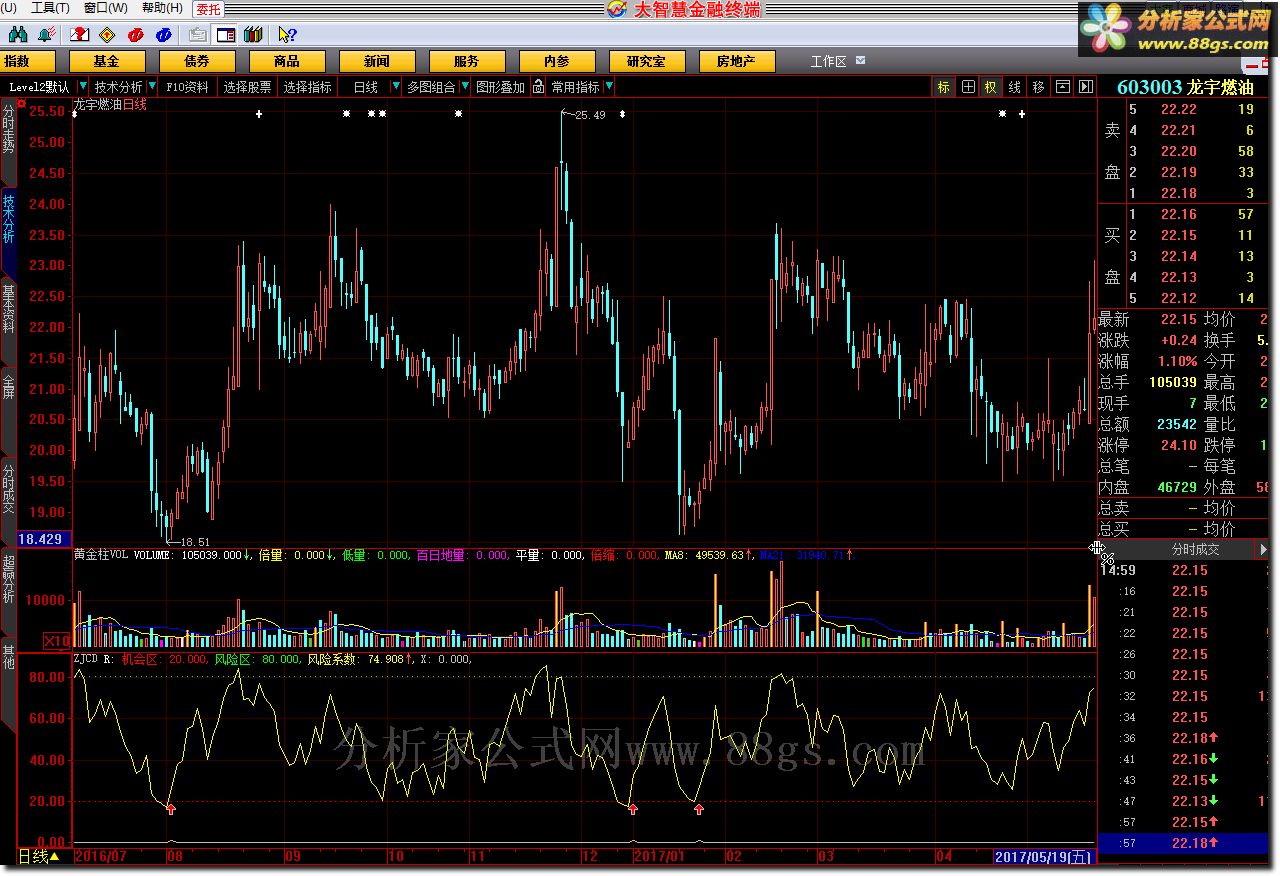Screen dimensions: 1280x876
Task: Collapse the right quote panel icon
Action: 1085,87
